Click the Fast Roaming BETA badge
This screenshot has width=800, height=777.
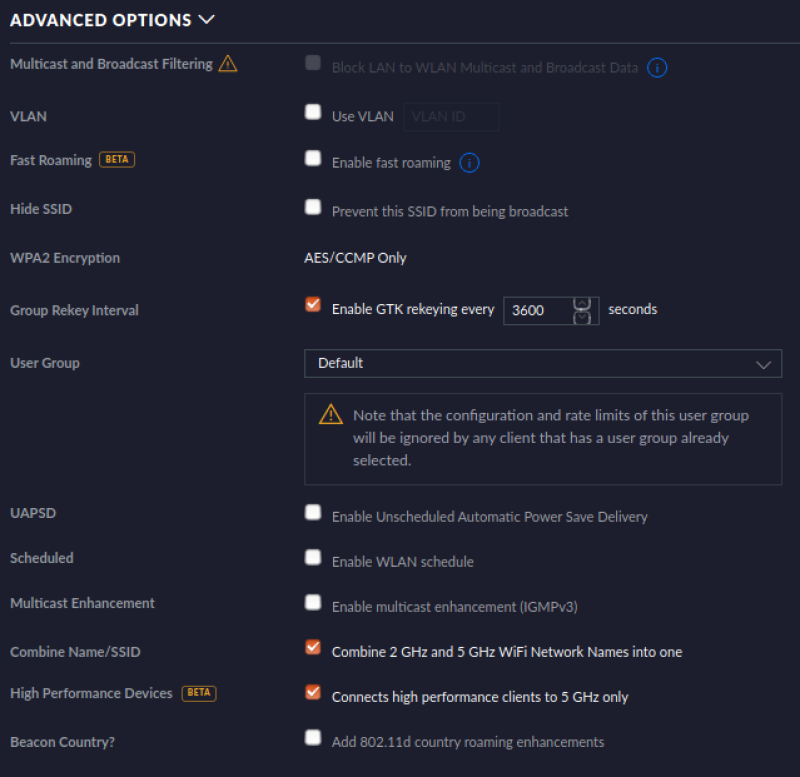117,159
